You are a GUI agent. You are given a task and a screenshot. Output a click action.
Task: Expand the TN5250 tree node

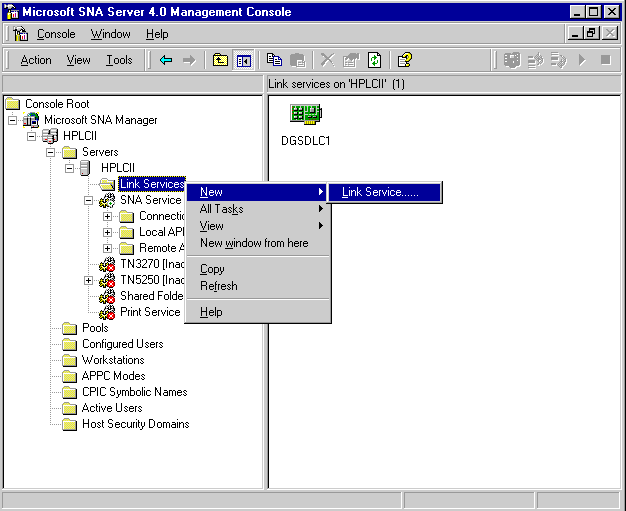(x=89, y=280)
